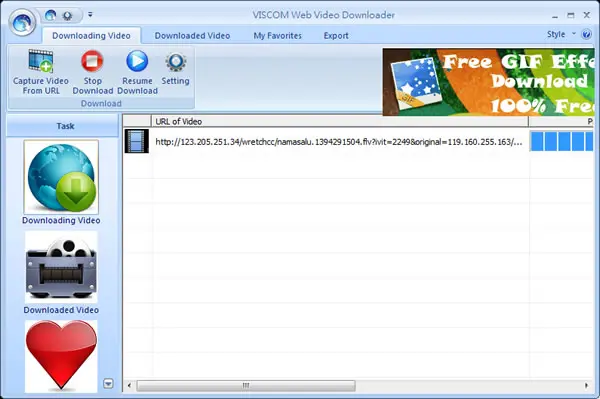Viewport: 600px width, 399px height.
Task: Open the Setting gear icon
Action: tap(176, 62)
